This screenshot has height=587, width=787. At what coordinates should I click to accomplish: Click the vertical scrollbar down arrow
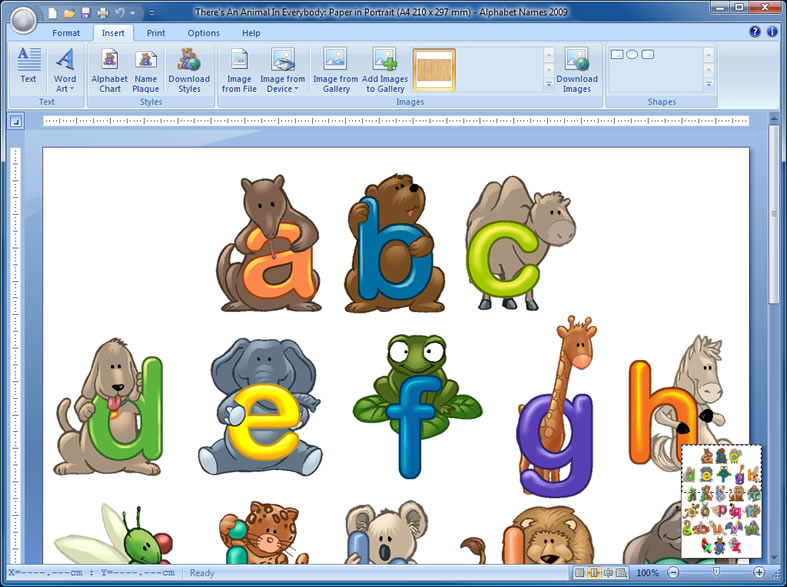[x=773, y=558]
